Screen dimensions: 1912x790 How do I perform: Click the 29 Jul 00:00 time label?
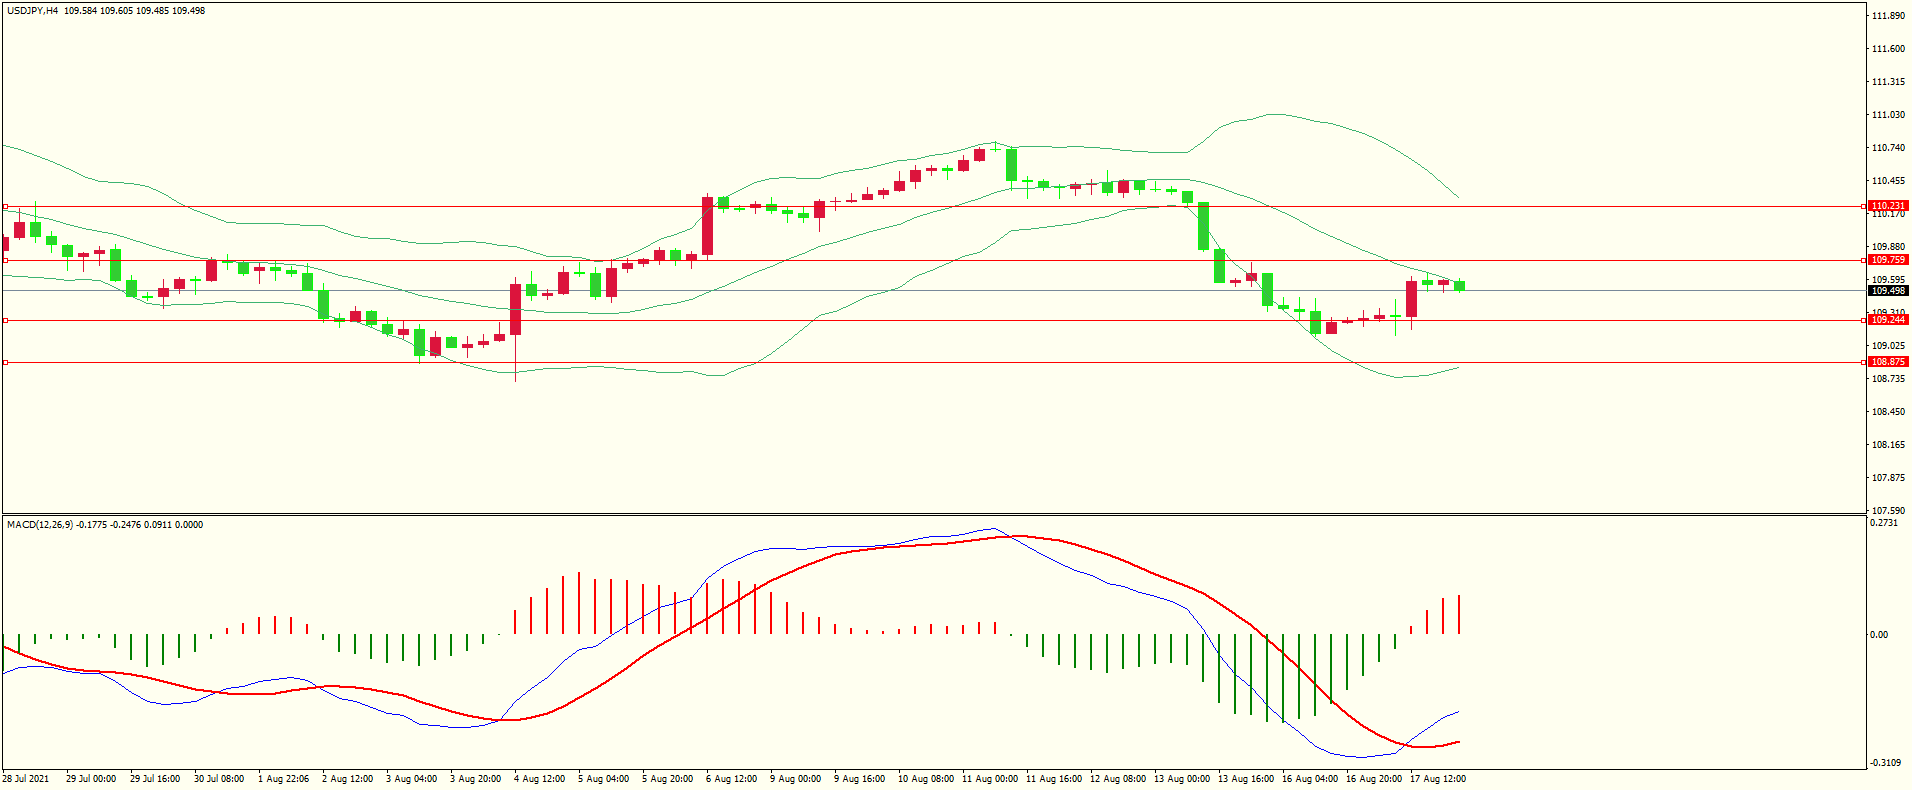(91, 779)
